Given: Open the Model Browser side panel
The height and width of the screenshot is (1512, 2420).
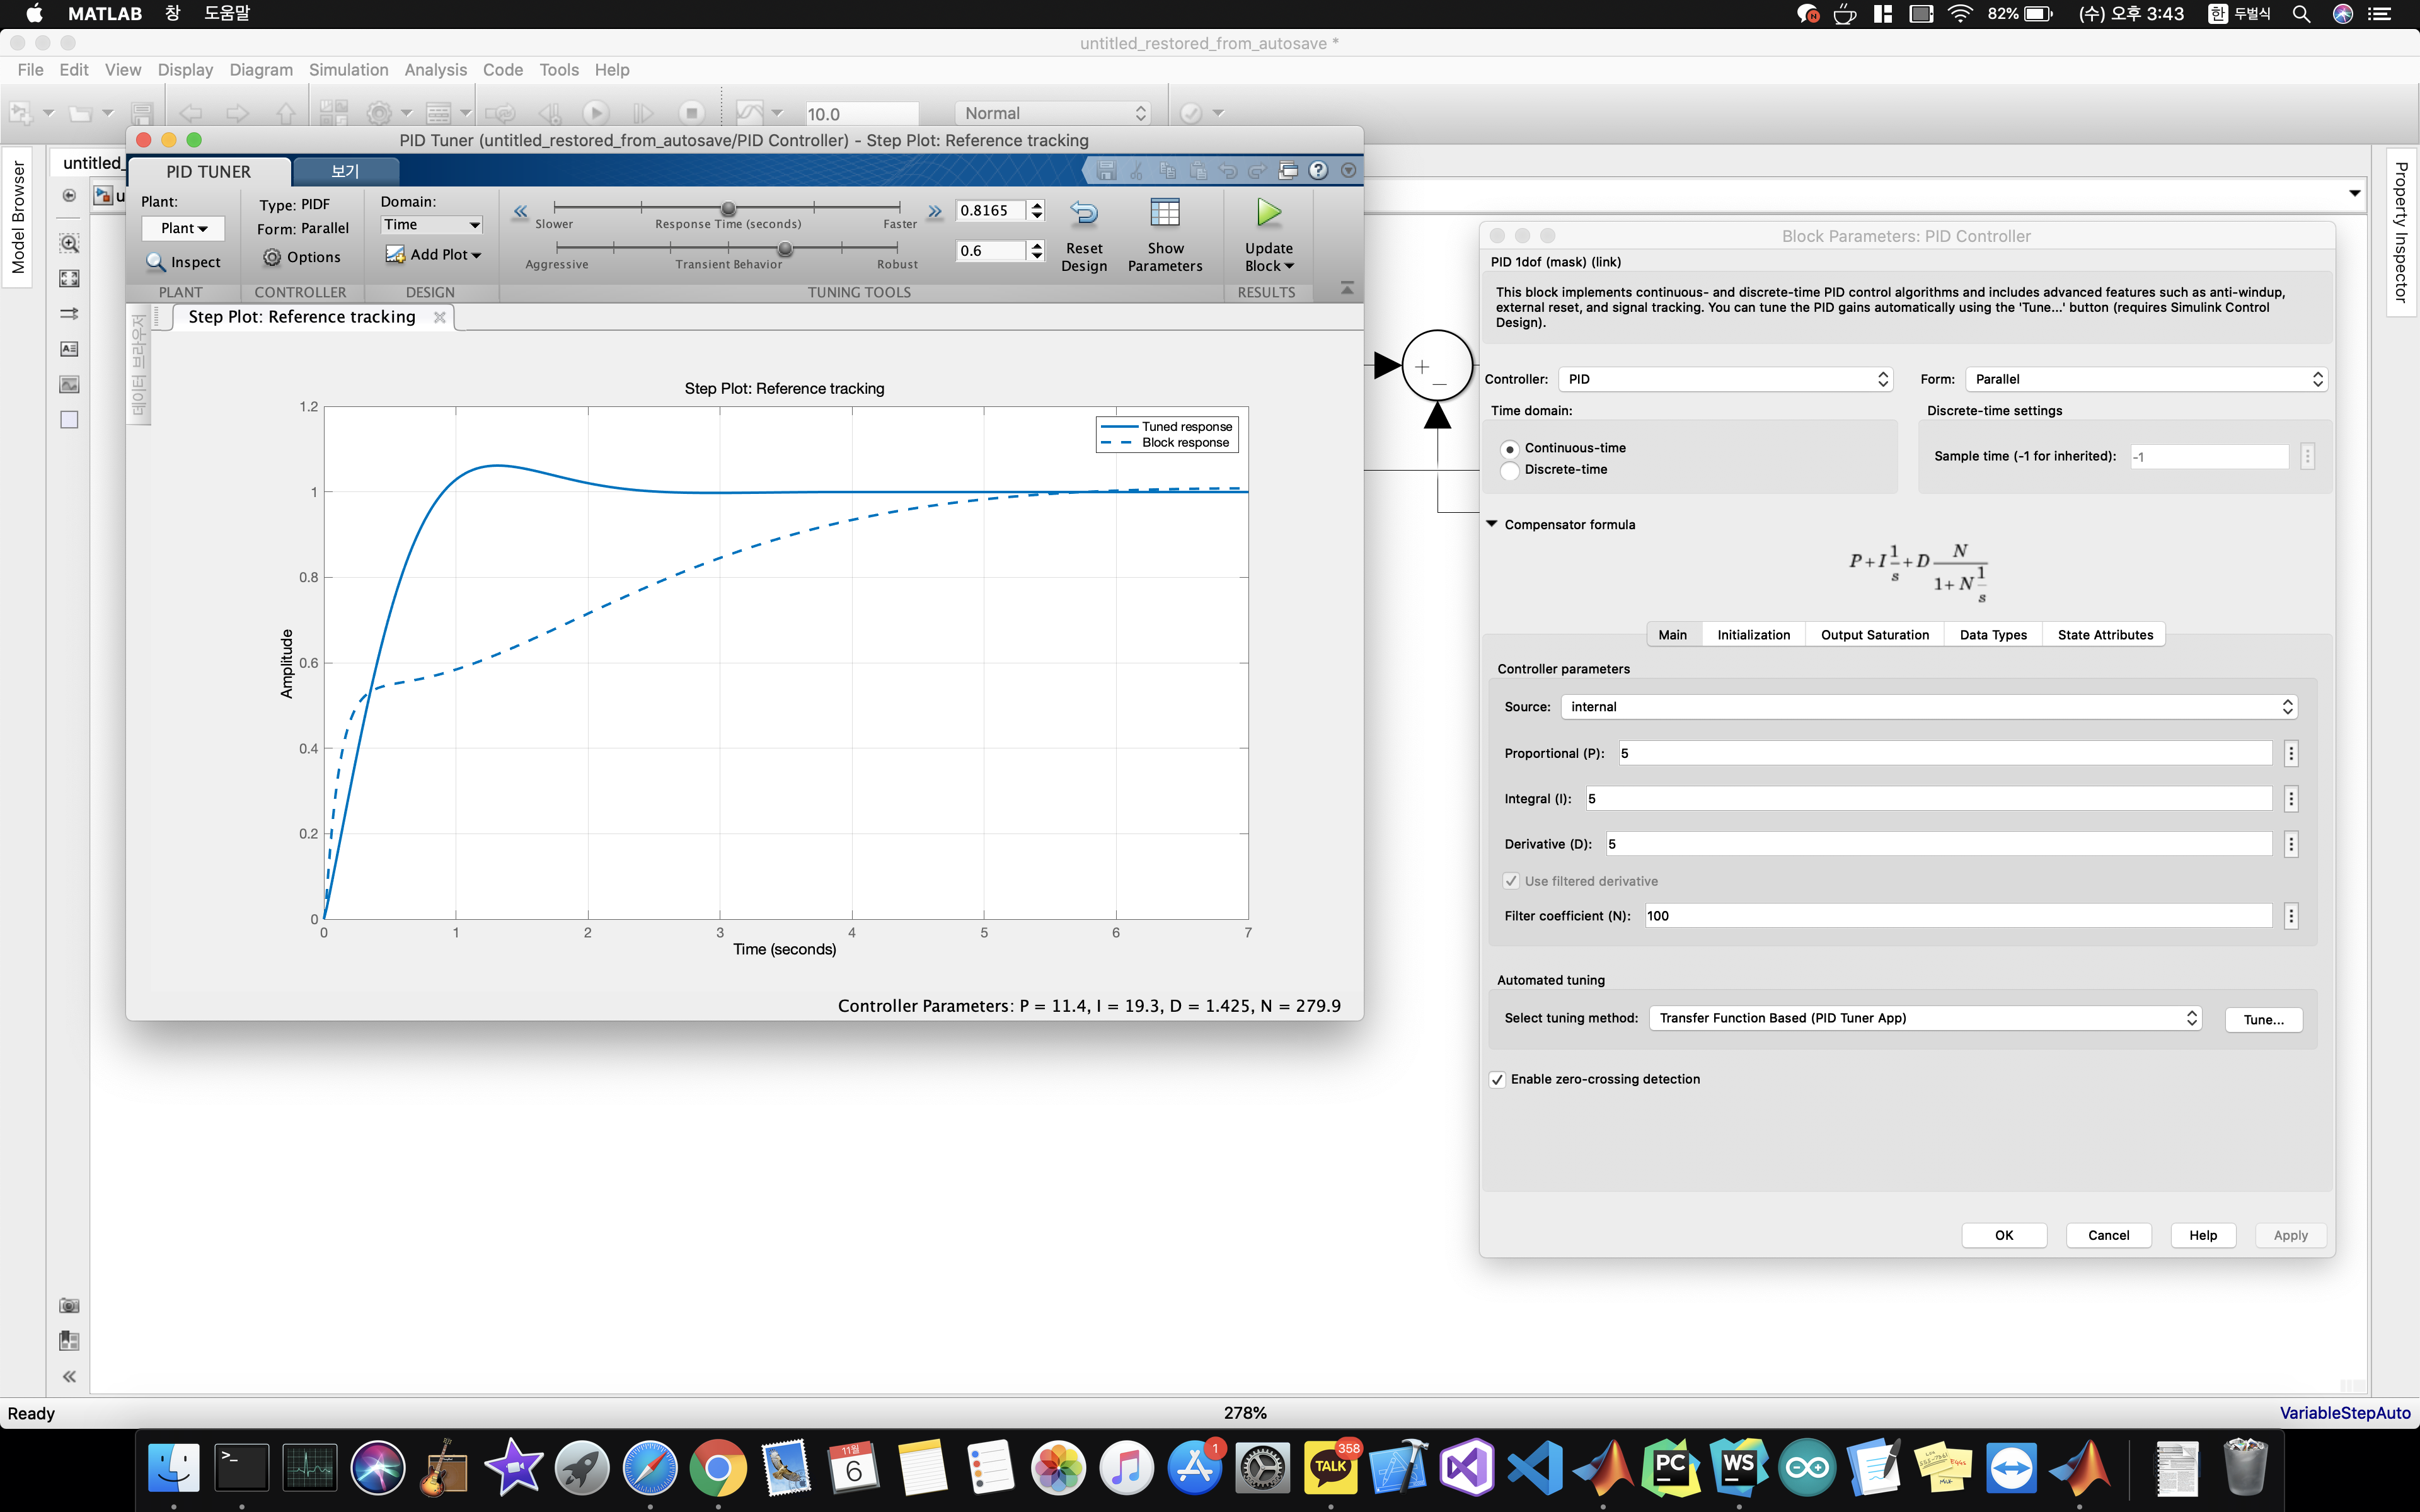Looking at the screenshot, I should click(18, 218).
